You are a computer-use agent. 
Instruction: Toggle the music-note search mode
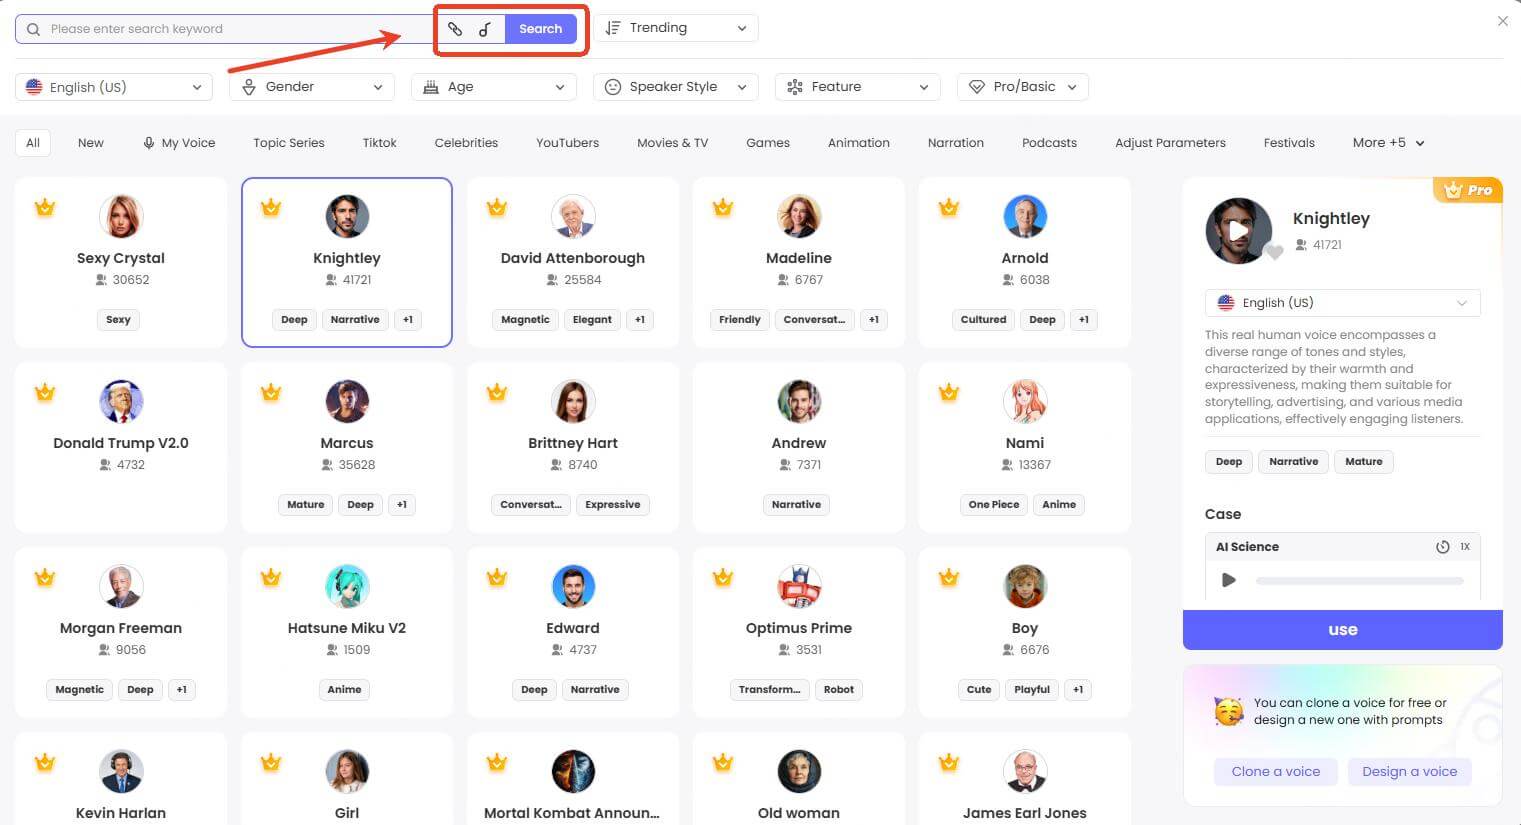pos(487,29)
